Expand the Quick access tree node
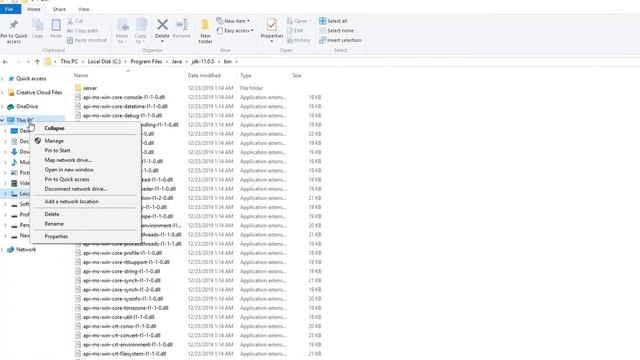This screenshot has height=360, width=640. click(2, 78)
